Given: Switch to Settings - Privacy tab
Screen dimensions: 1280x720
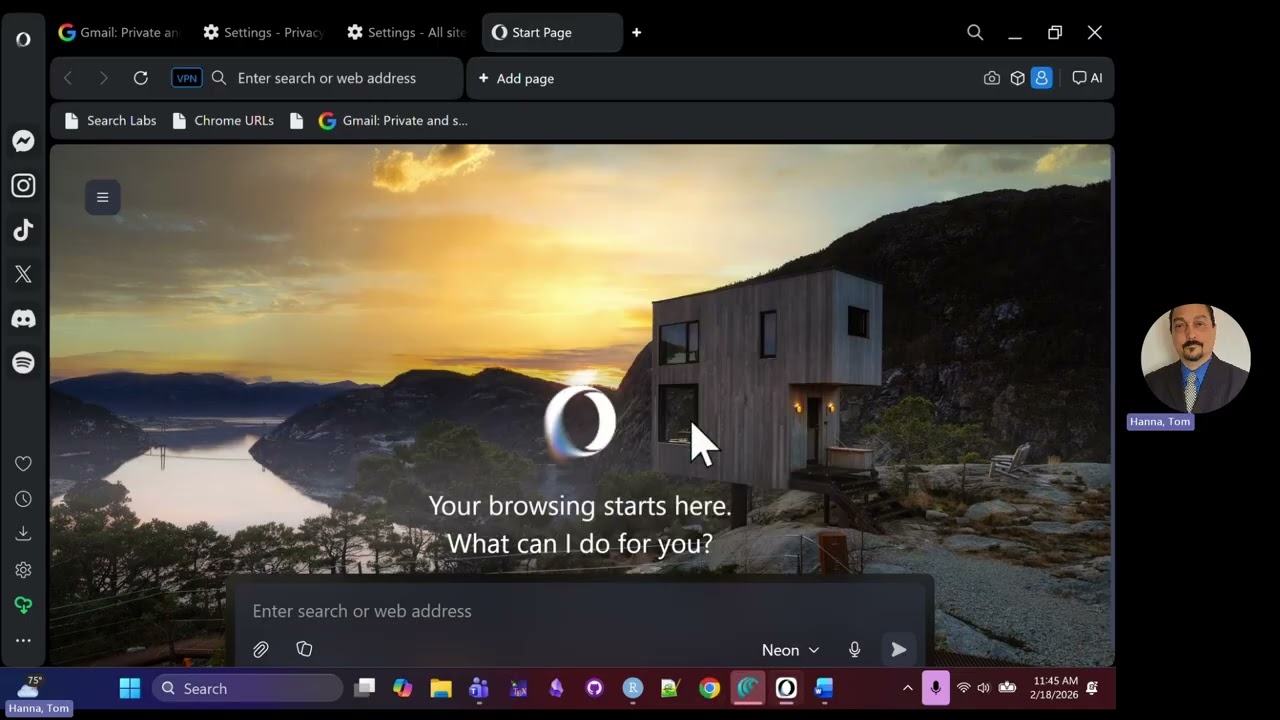Looking at the screenshot, I should [x=264, y=32].
